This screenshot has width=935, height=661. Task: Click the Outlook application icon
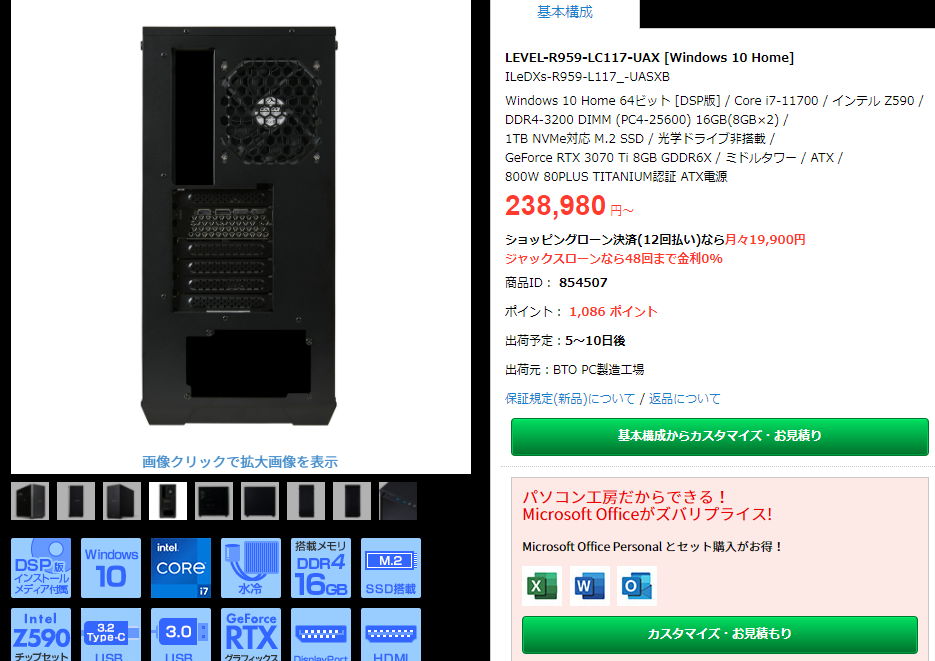(x=636, y=586)
